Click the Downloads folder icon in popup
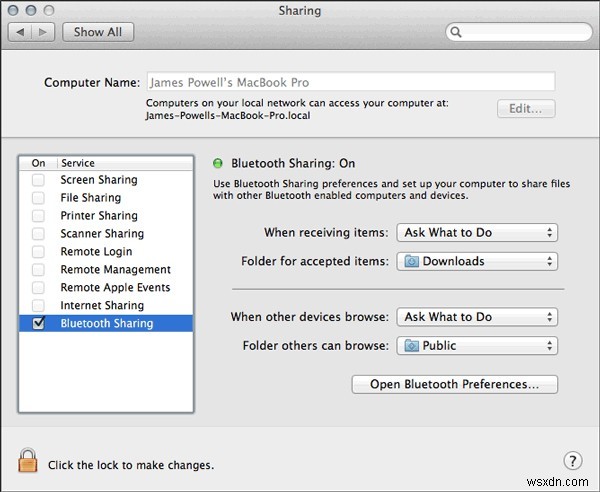This screenshot has height=492, width=600. [x=412, y=261]
